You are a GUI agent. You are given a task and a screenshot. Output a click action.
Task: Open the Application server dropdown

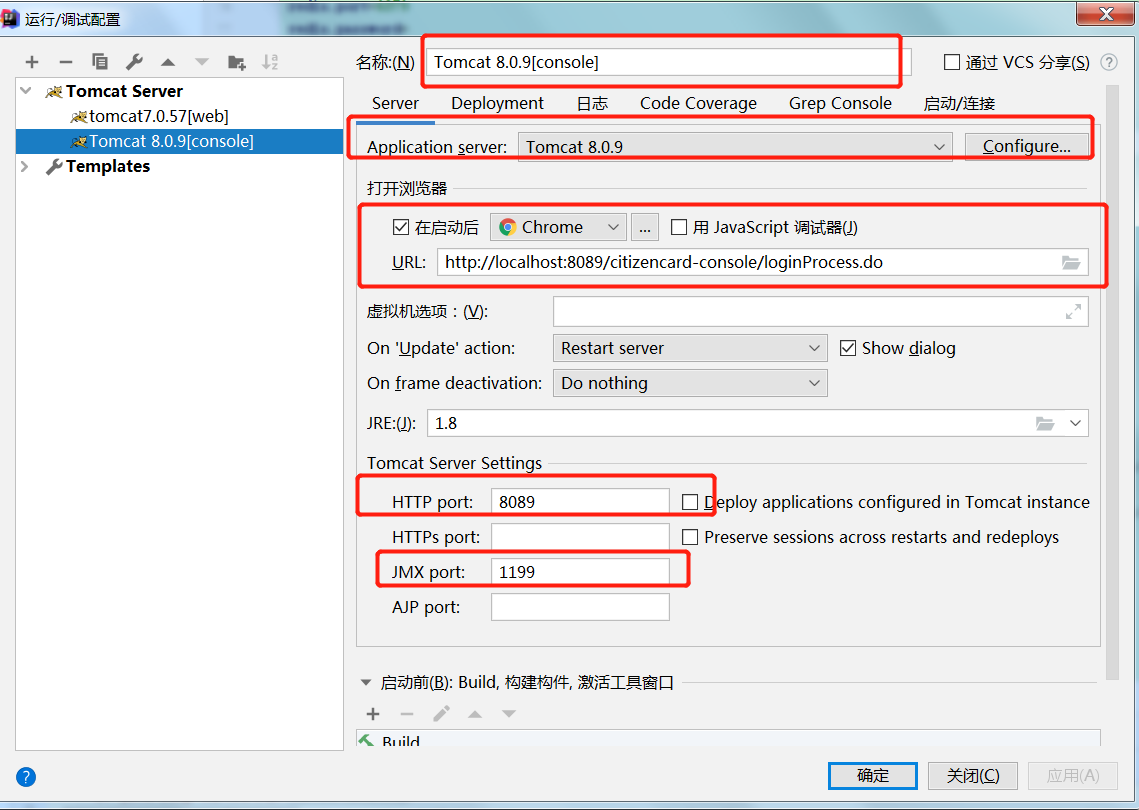[x=735, y=147]
